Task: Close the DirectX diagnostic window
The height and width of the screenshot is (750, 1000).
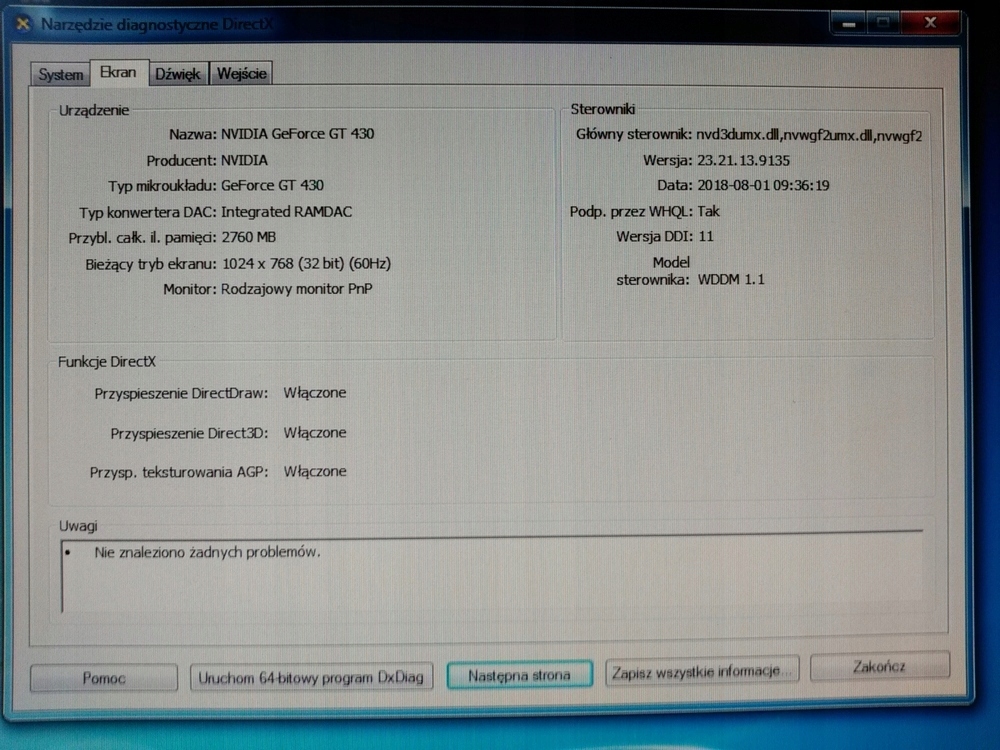Action: point(930,23)
